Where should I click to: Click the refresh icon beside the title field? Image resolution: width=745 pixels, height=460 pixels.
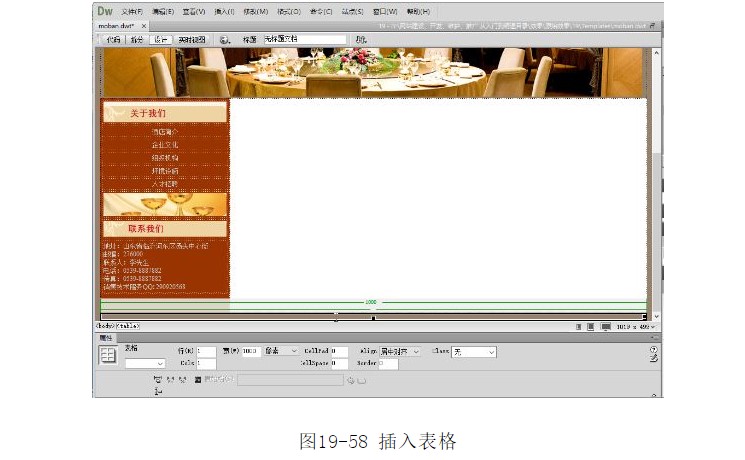tap(360, 40)
